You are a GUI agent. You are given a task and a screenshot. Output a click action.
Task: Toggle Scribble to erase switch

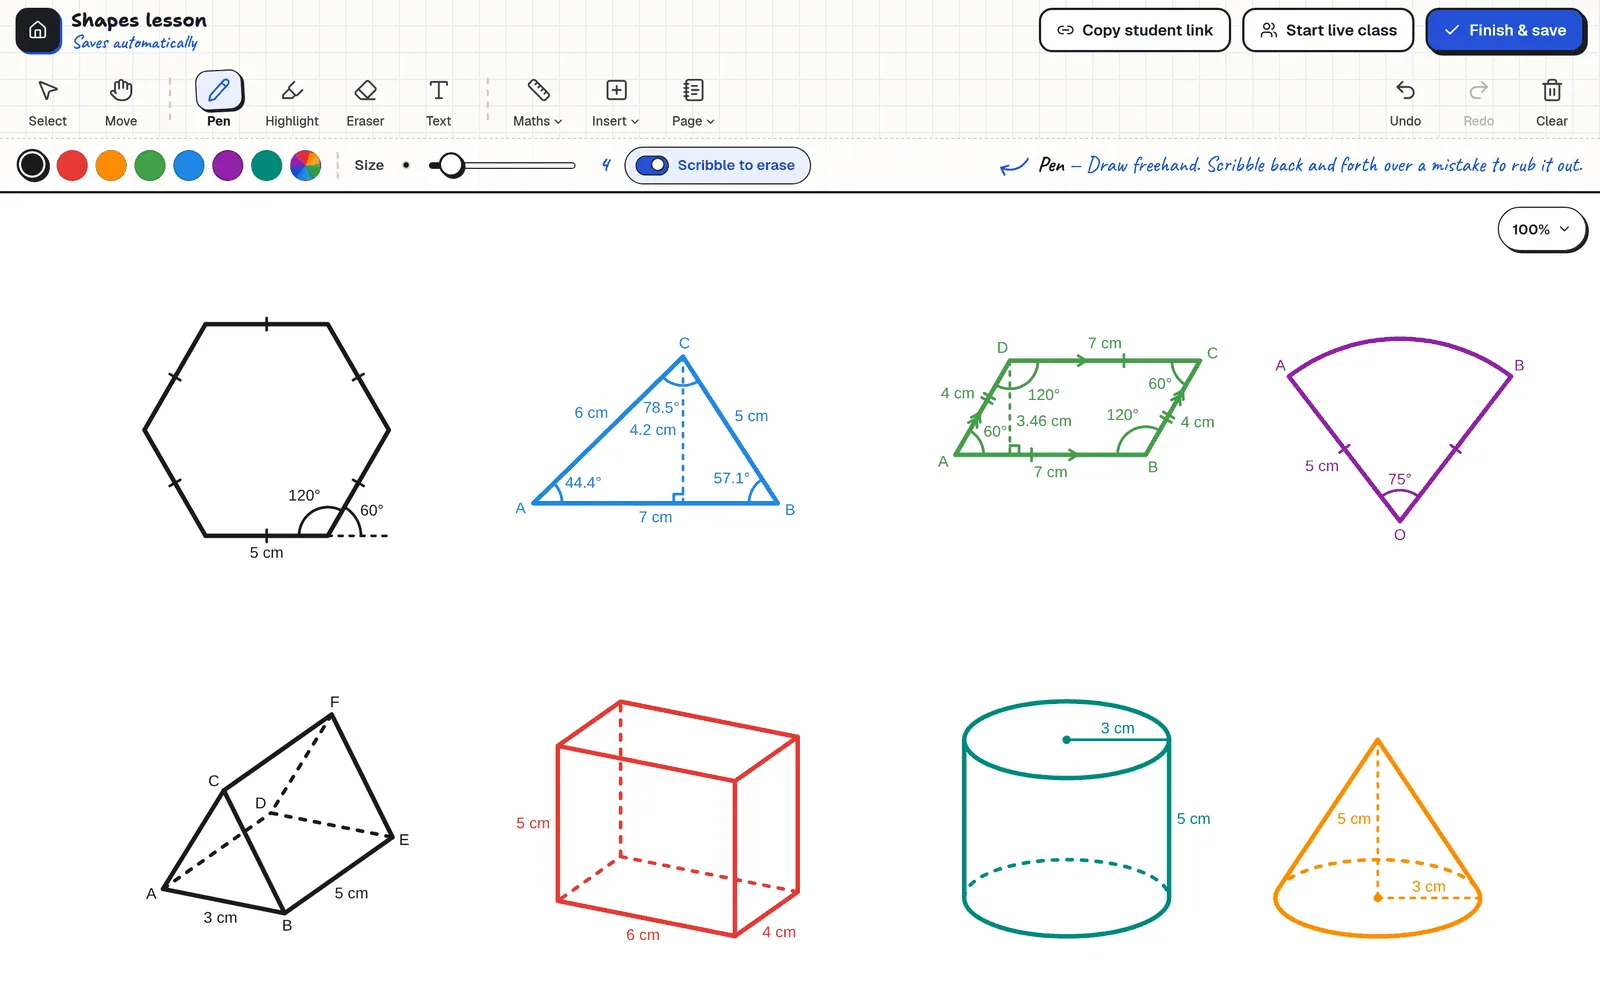(x=652, y=165)
